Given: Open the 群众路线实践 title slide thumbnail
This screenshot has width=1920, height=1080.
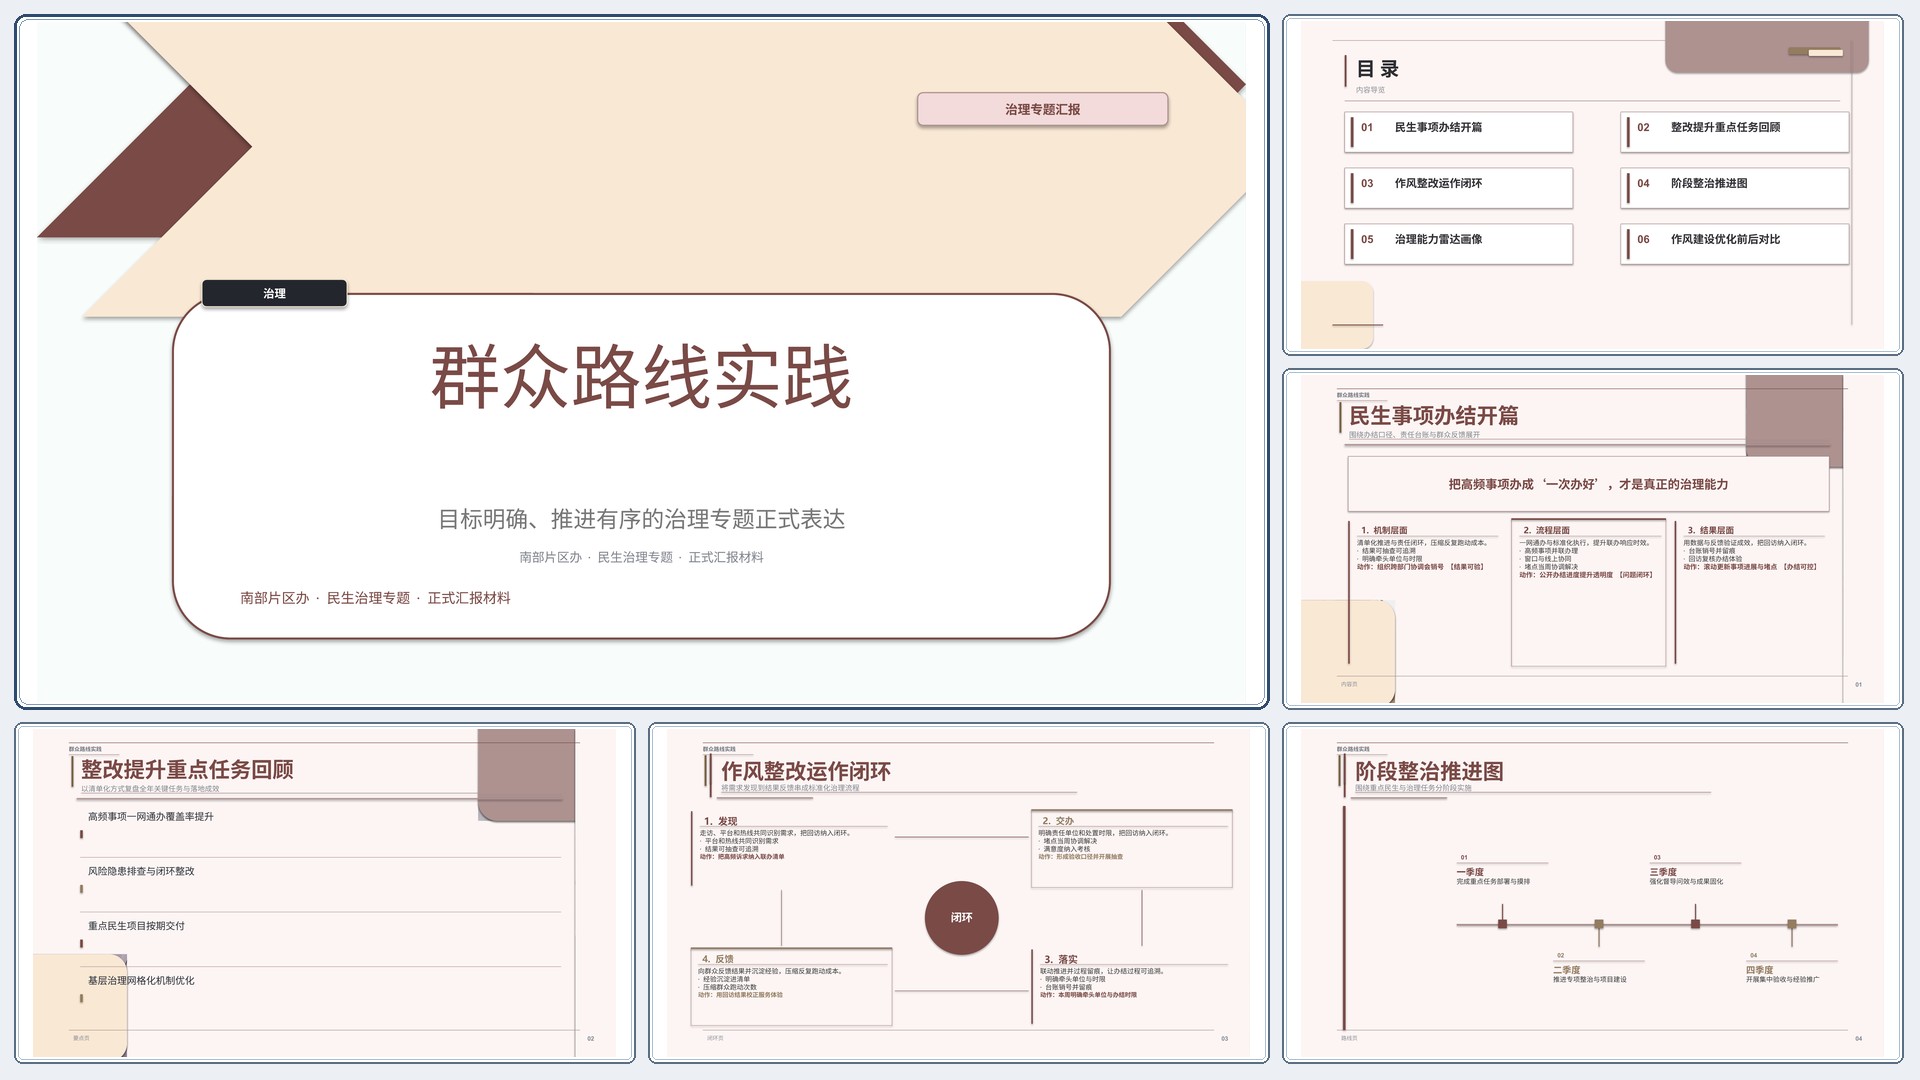Looking at the screenshot, I should point(641,362).
